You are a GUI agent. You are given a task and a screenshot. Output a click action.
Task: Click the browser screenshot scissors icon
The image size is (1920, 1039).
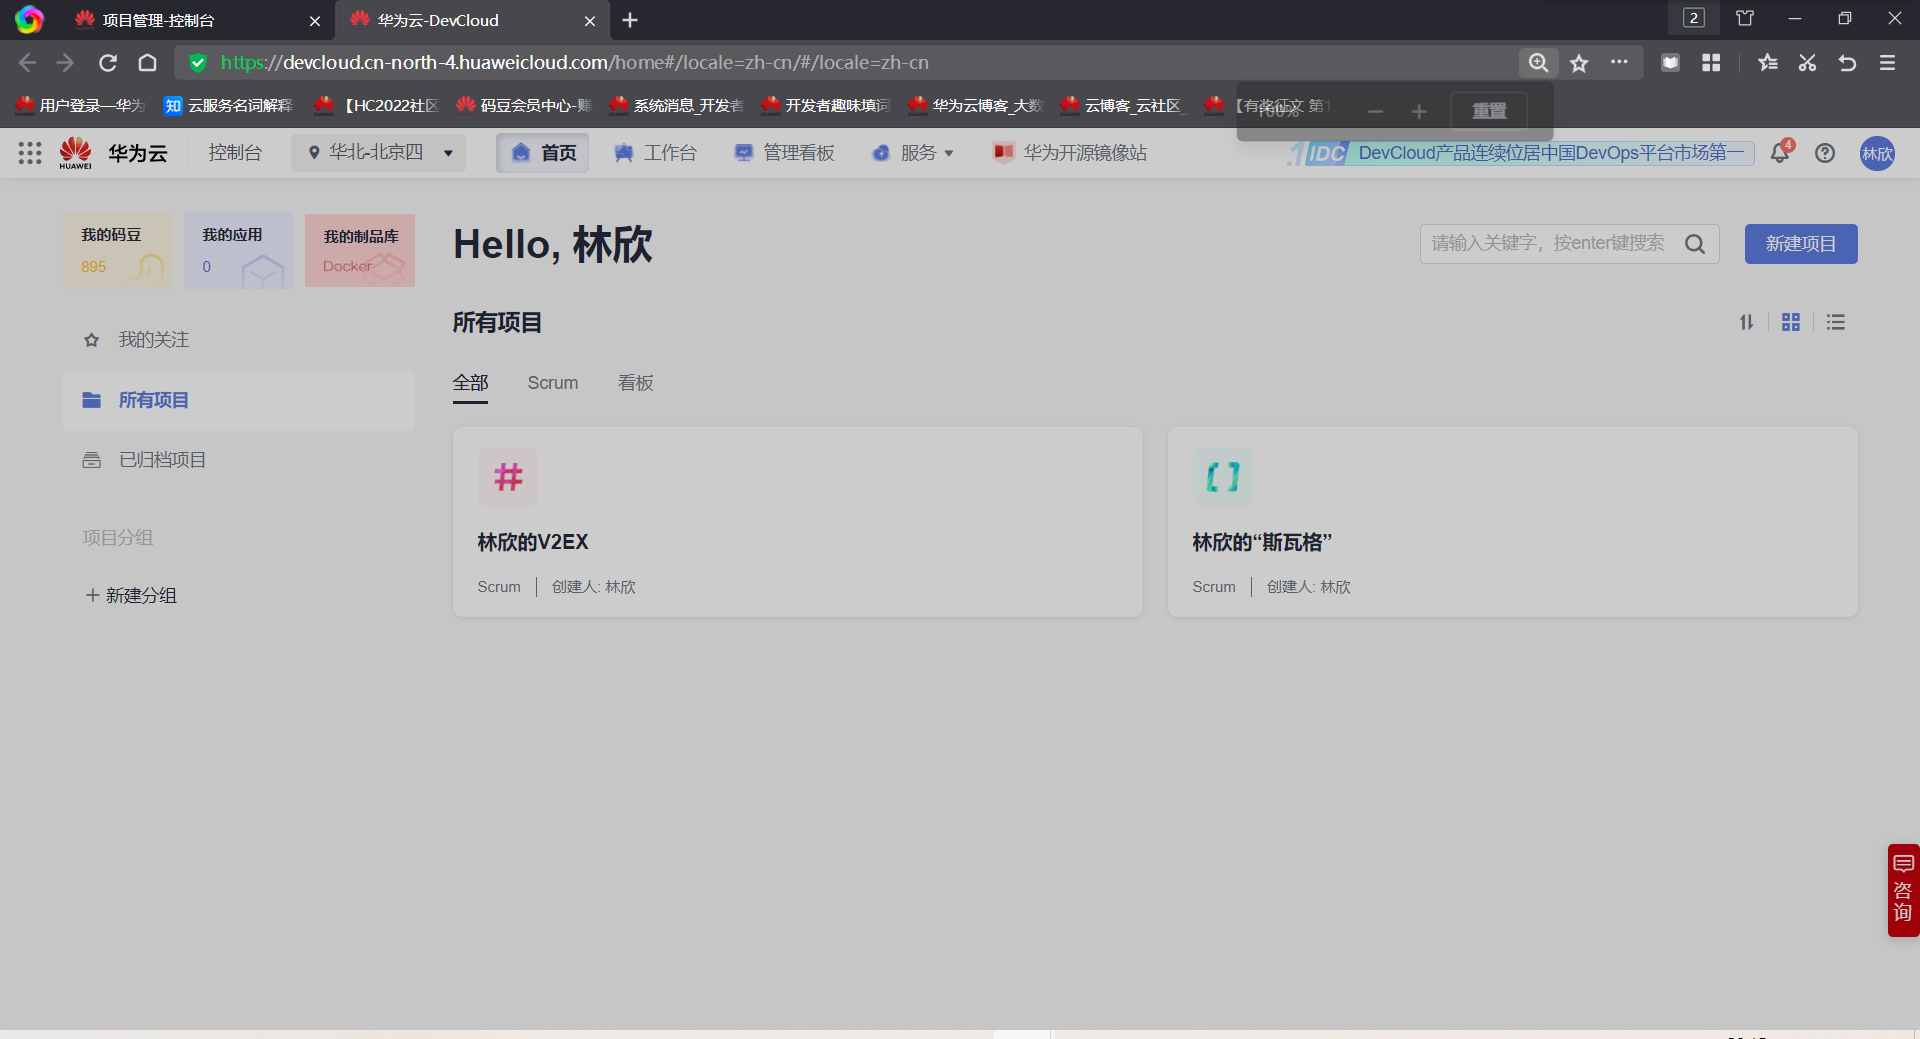click(x=1807, y=63)
